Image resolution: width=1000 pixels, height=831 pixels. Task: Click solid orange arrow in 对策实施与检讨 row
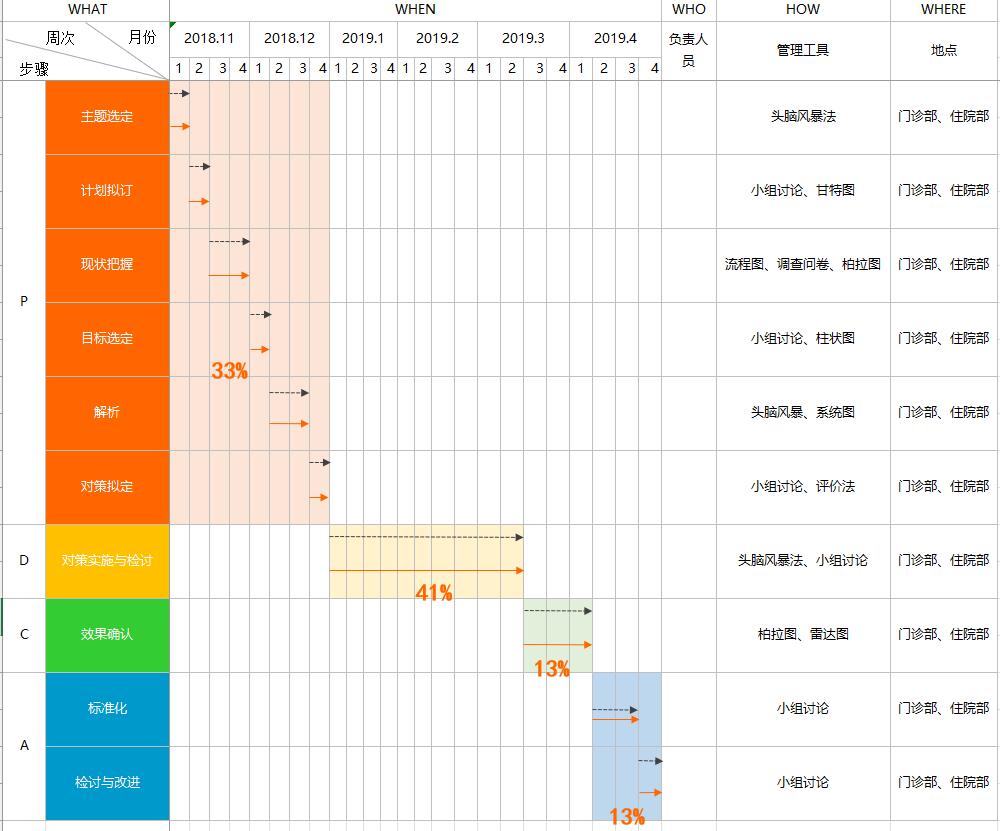click(x=426, y=570)
